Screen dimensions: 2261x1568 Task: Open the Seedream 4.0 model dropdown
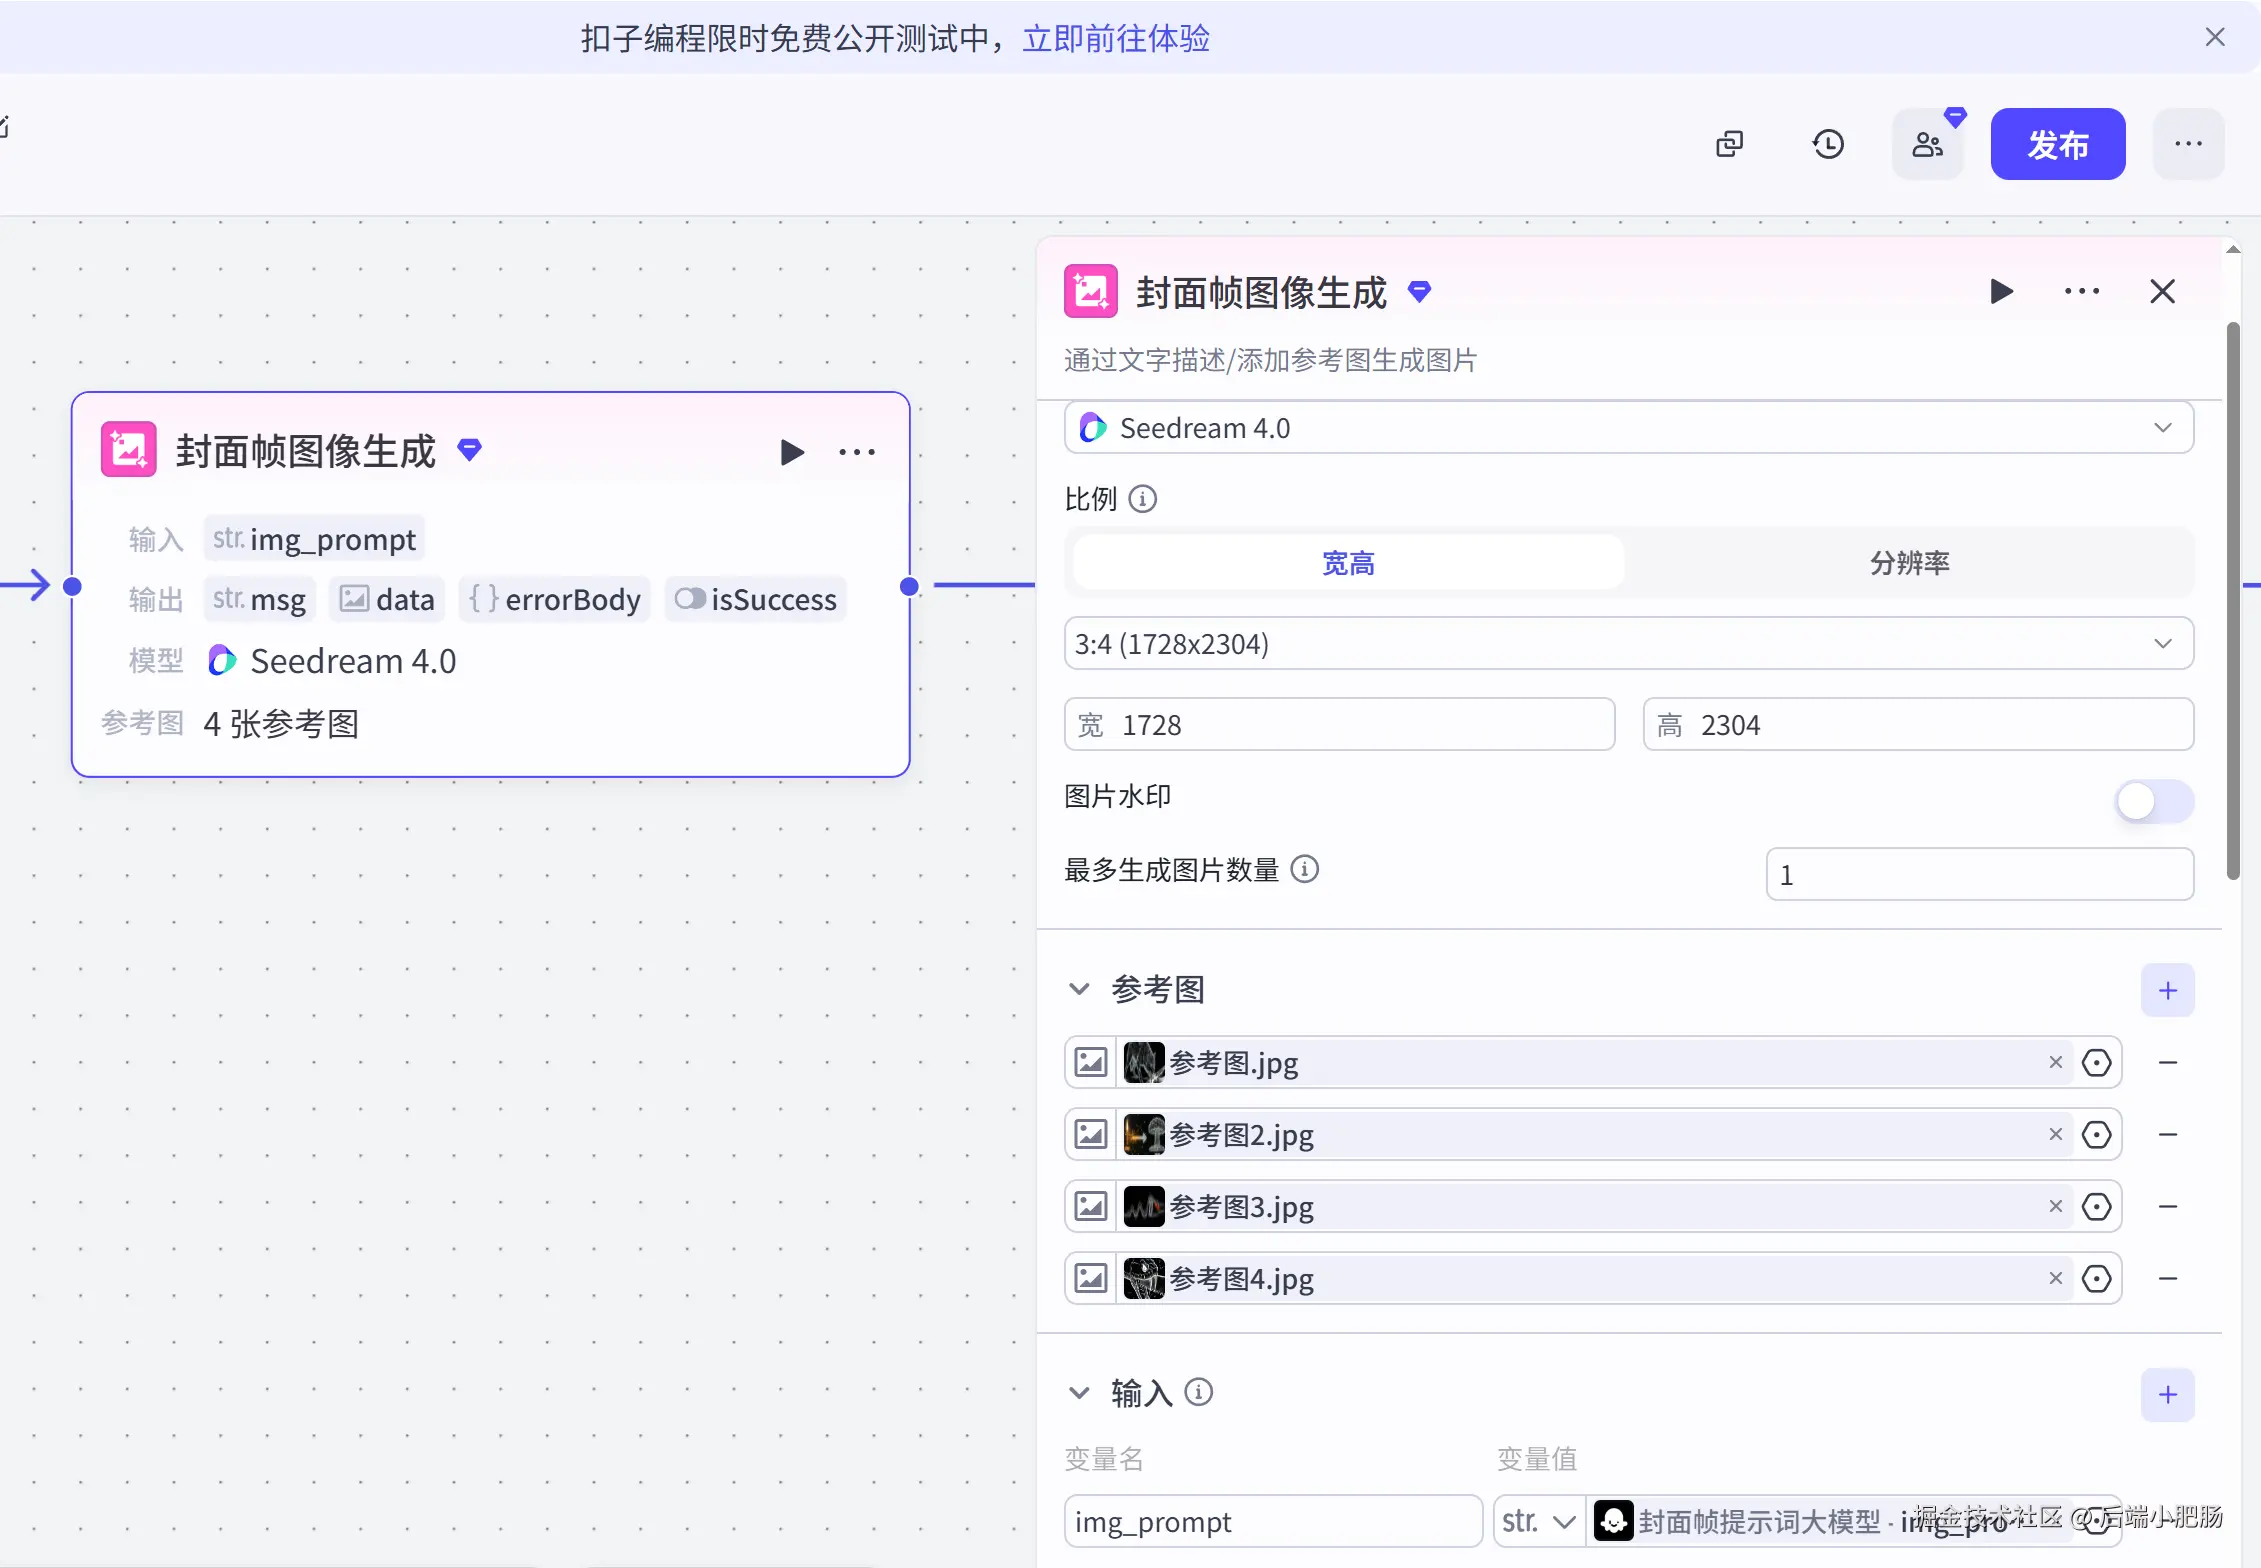pyautogui.click(x=1628, y=428)
